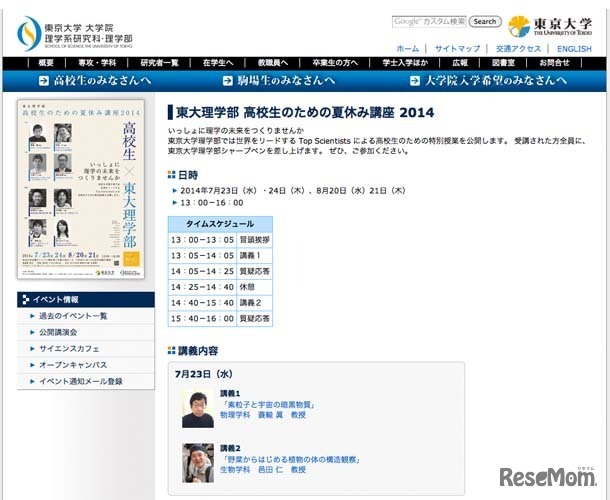
Task: Click the 物理学科 professor name line
Action: coord(263,415)
